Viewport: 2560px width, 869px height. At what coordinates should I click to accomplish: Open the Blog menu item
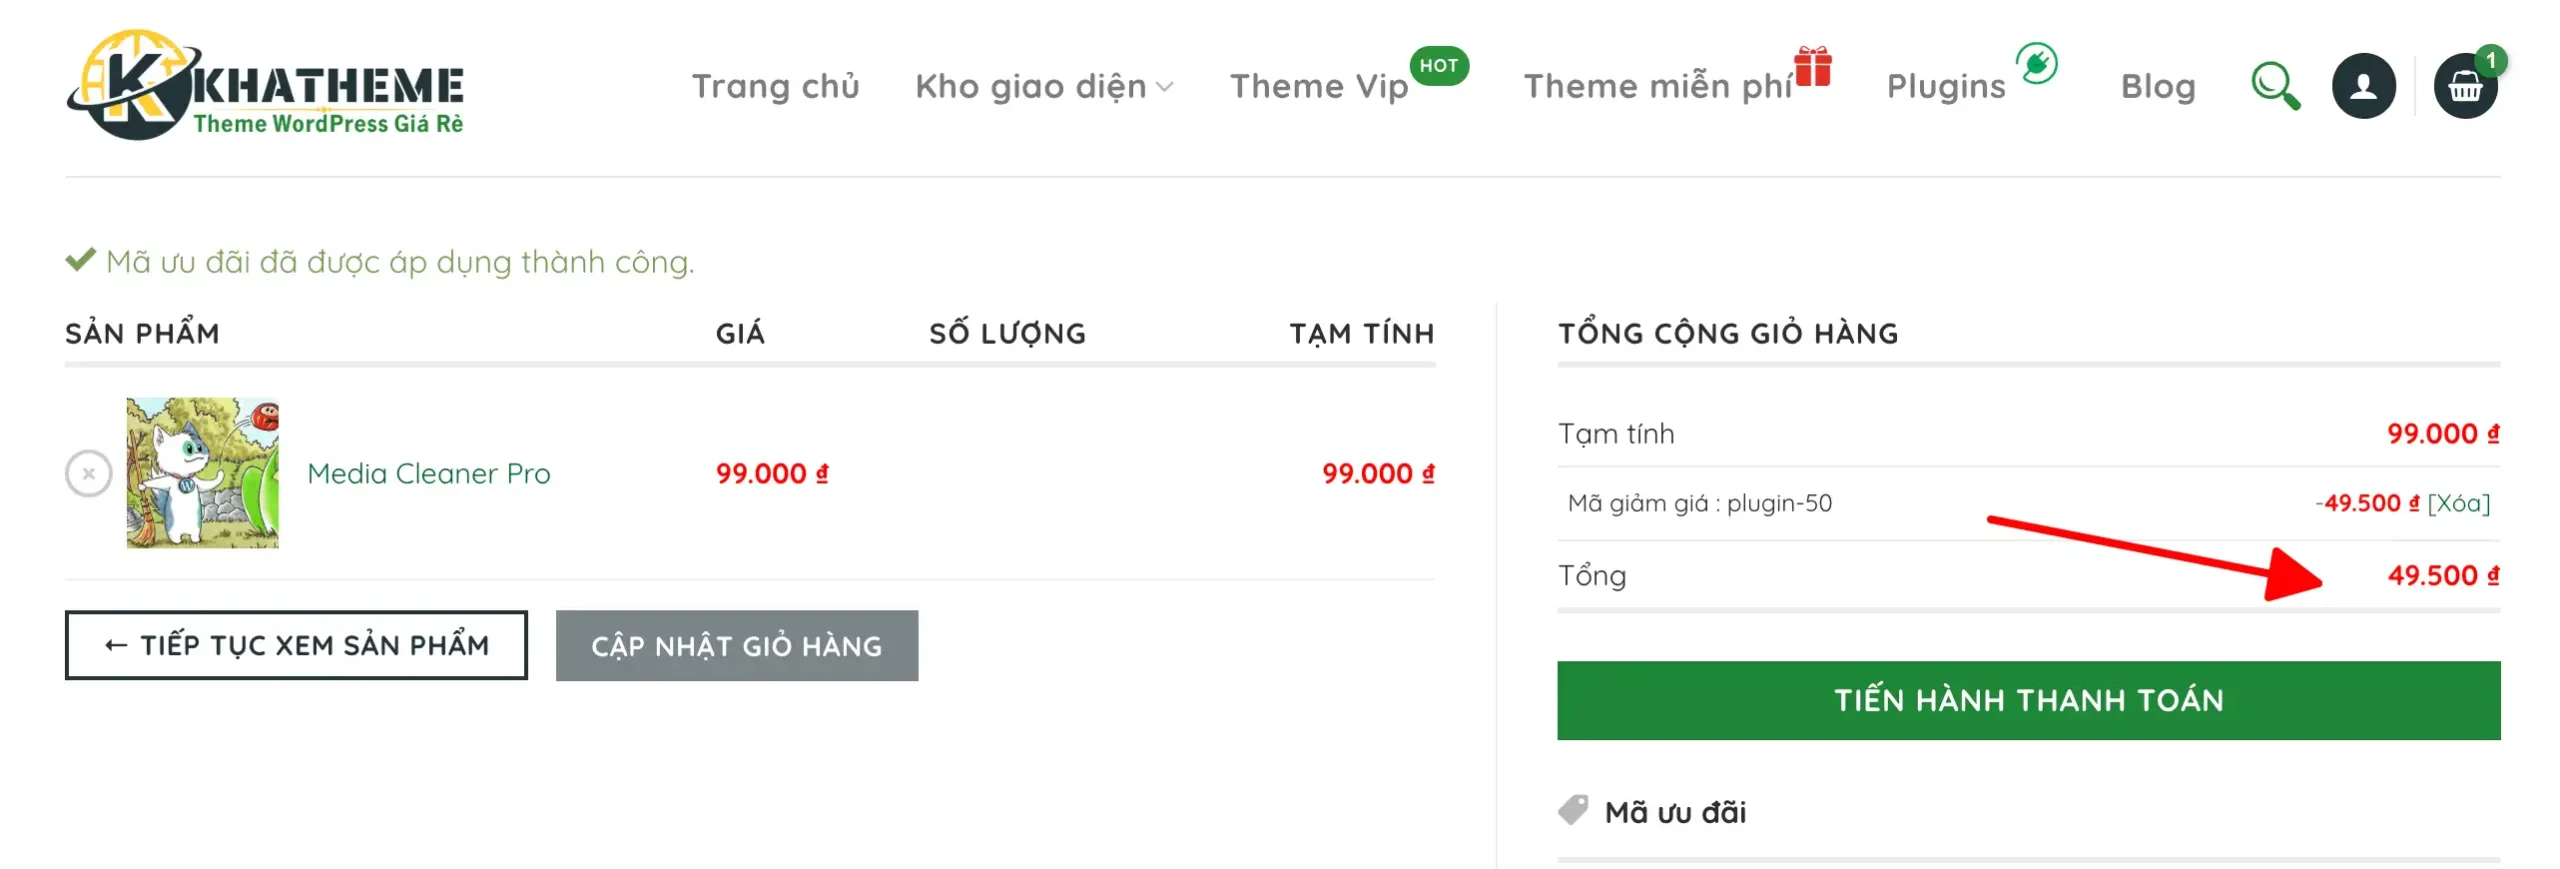(x=2157, y=87)
